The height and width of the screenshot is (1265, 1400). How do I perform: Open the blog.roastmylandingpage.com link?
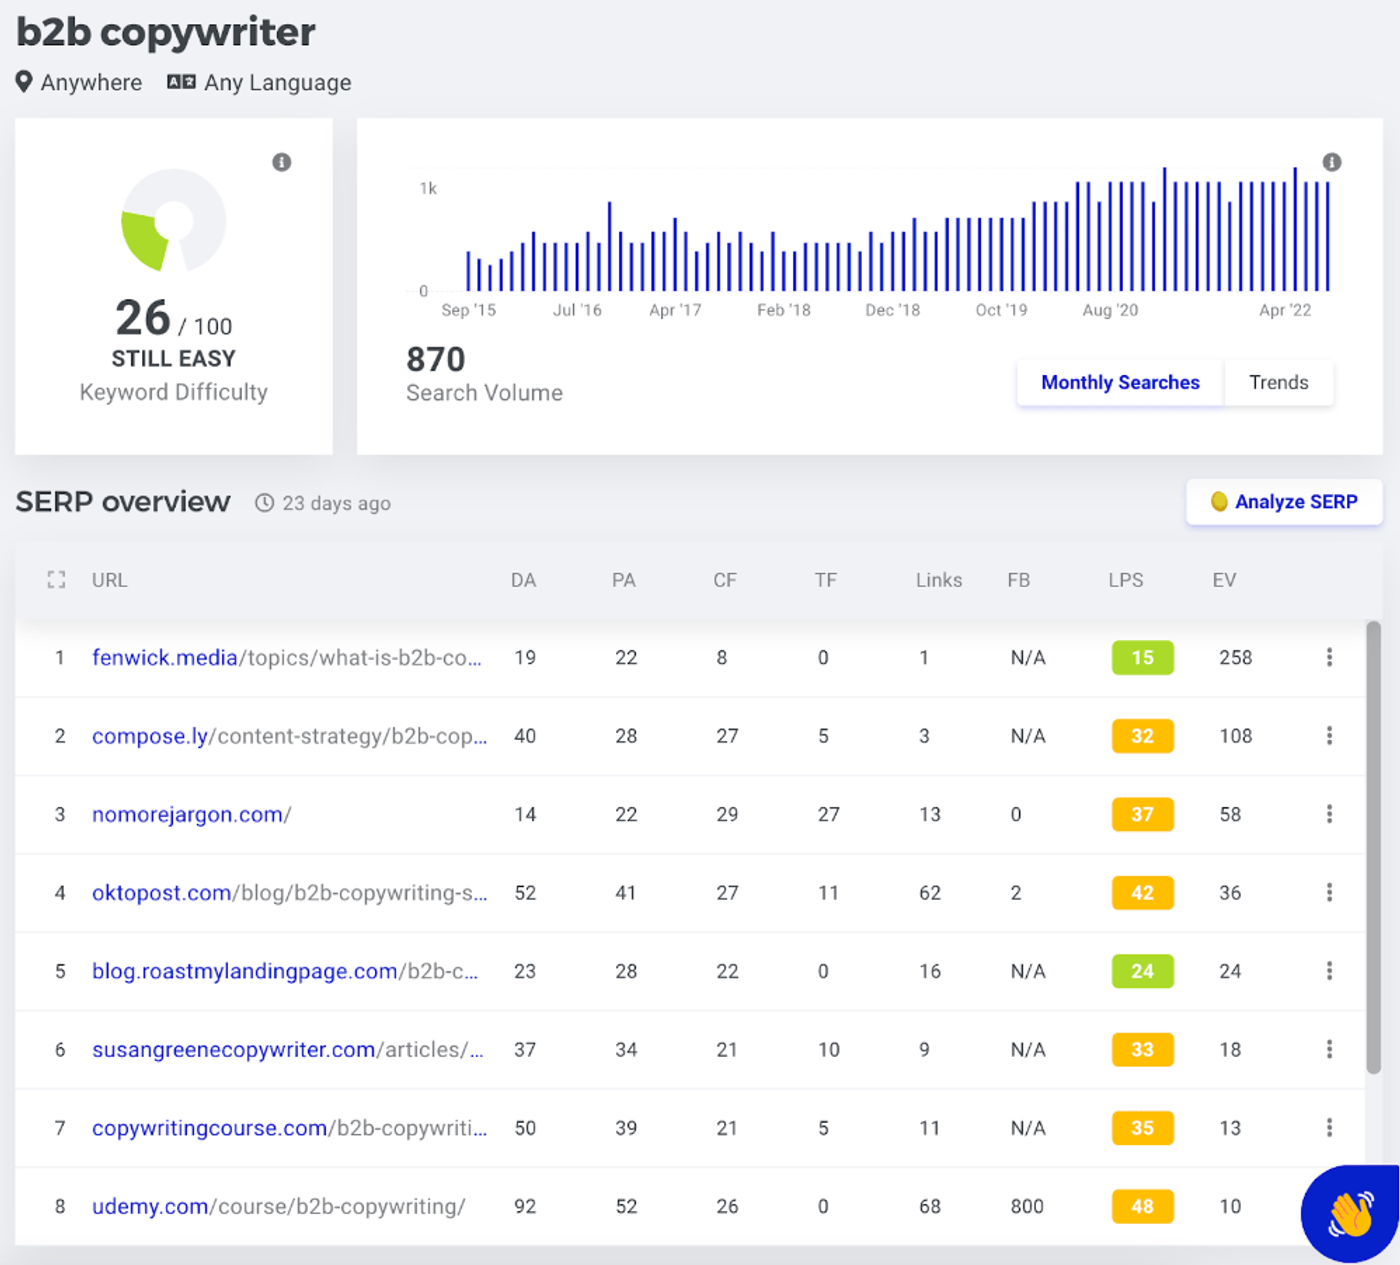pos(285,971)
